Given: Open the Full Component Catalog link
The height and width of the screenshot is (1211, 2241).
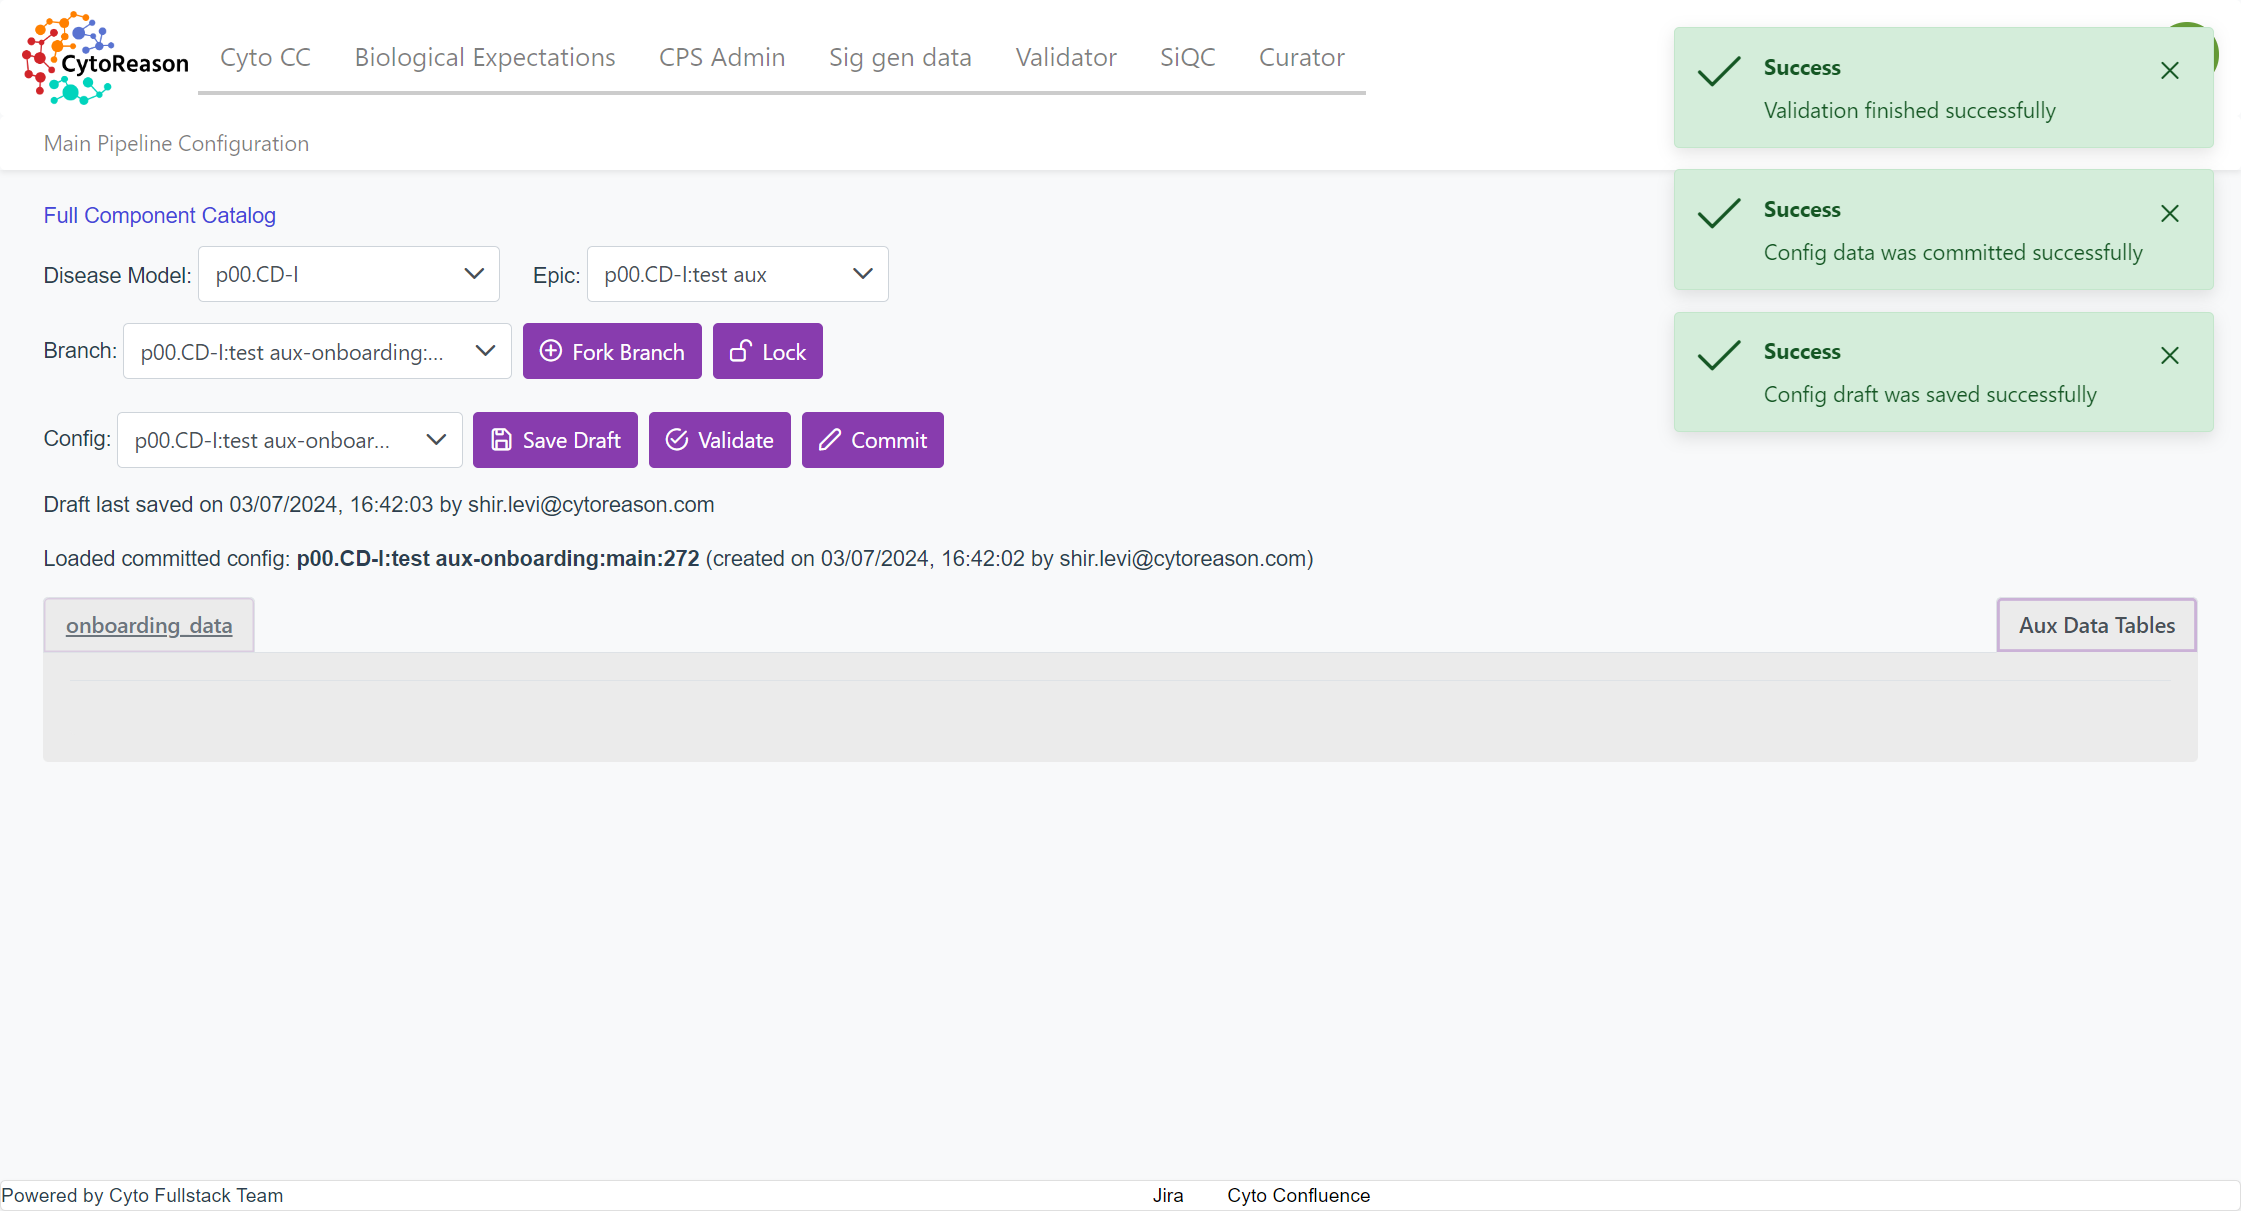Looking at the screenshot, I should click(159, 215).
